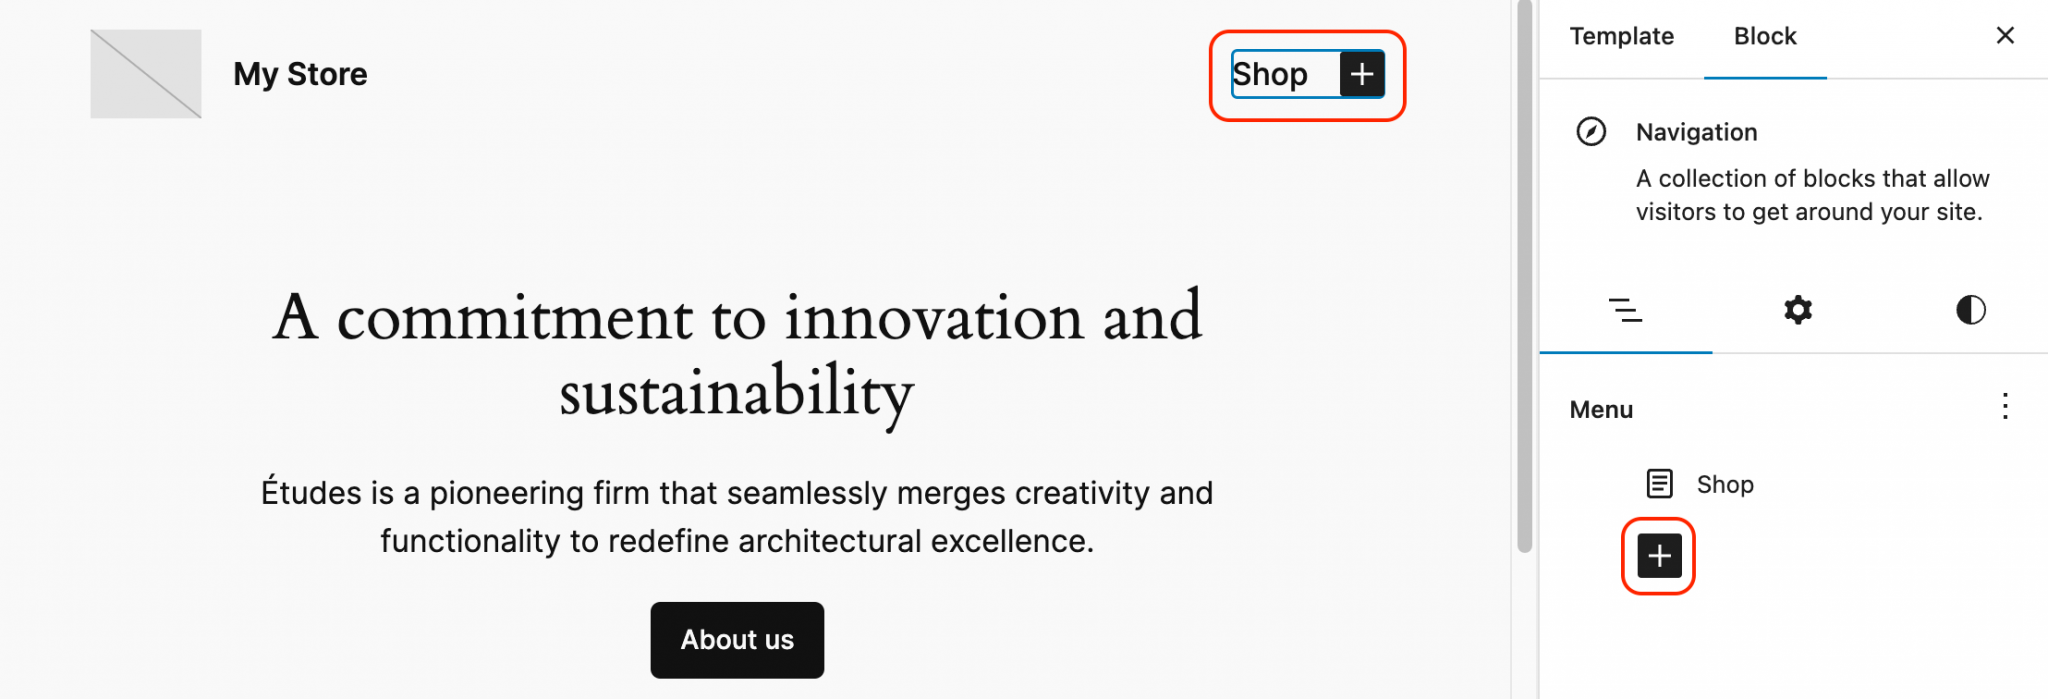Open the Settings gear tab for the Navigation block

[1797, 311]
